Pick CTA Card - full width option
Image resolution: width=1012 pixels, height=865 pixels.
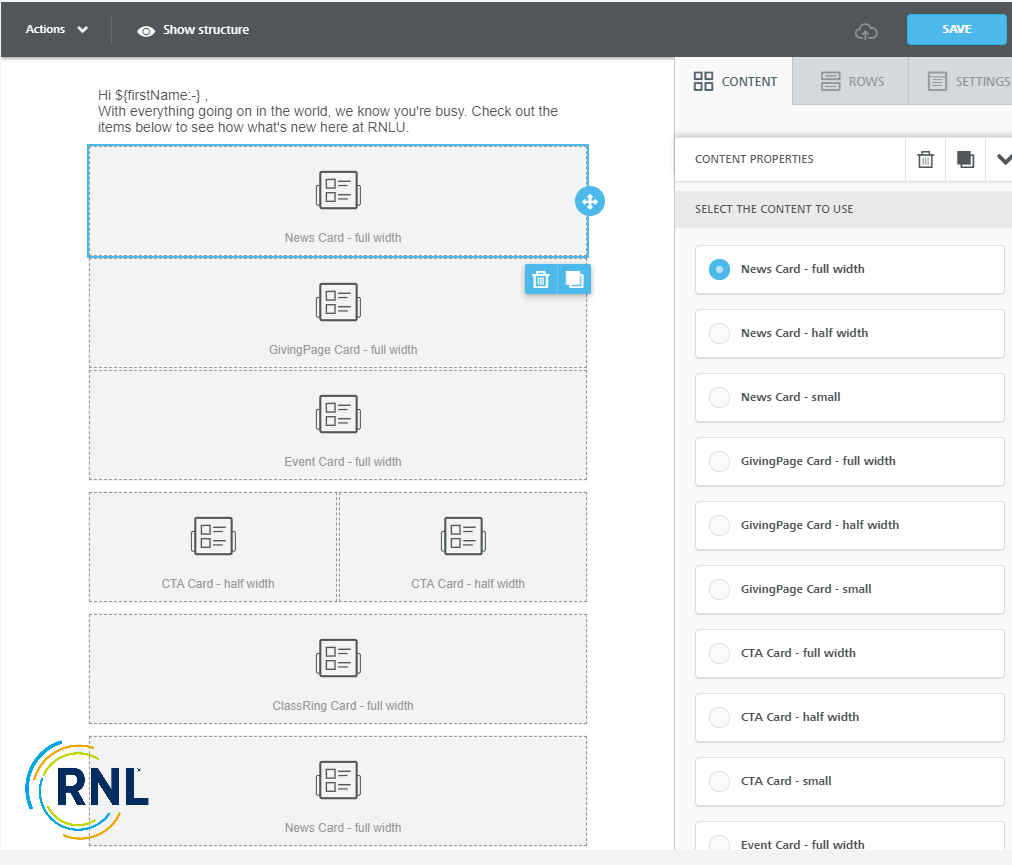click(x=849, y=653)
